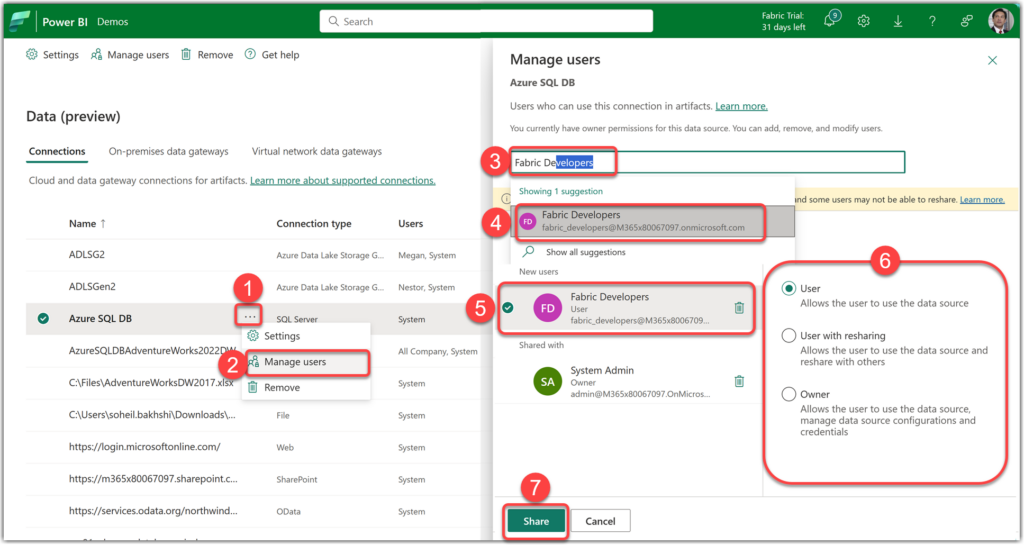Choose Remove in the context menu
The height and width of the screenshot is (545, 1024).
[x=306, y=387]
